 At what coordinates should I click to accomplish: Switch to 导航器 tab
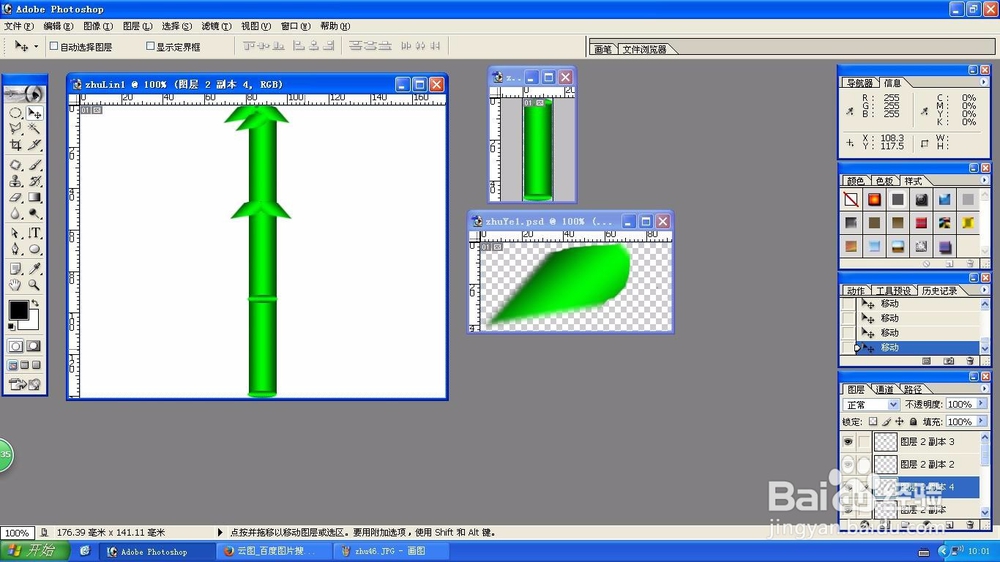pyautogui.click(x=860, y=83)
